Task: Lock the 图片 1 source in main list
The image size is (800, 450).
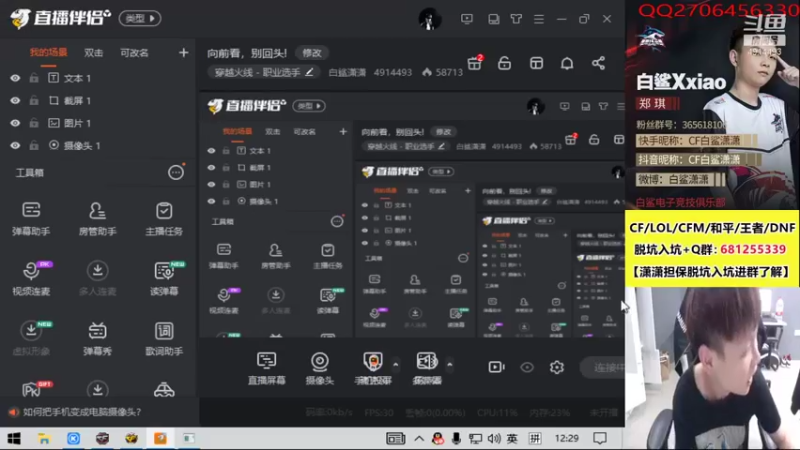Action: coord(34,123)
